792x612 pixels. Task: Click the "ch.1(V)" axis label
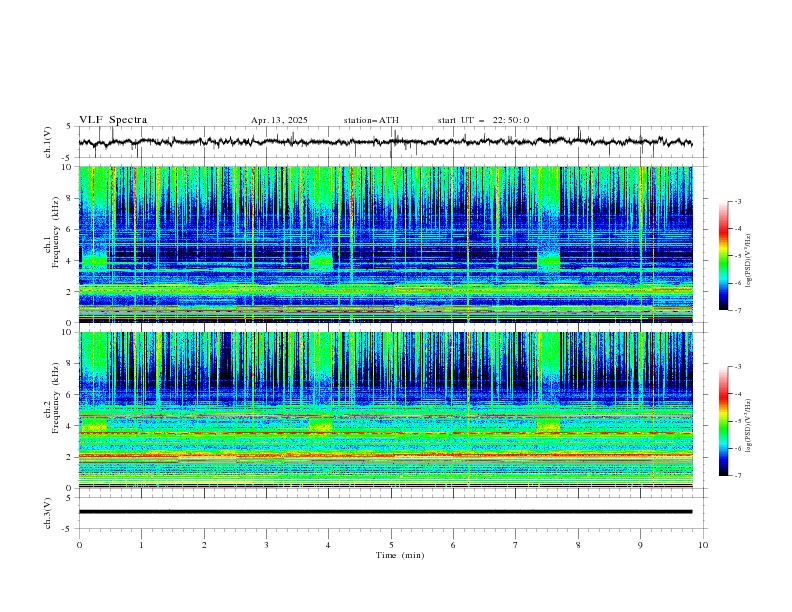(48, 142)
